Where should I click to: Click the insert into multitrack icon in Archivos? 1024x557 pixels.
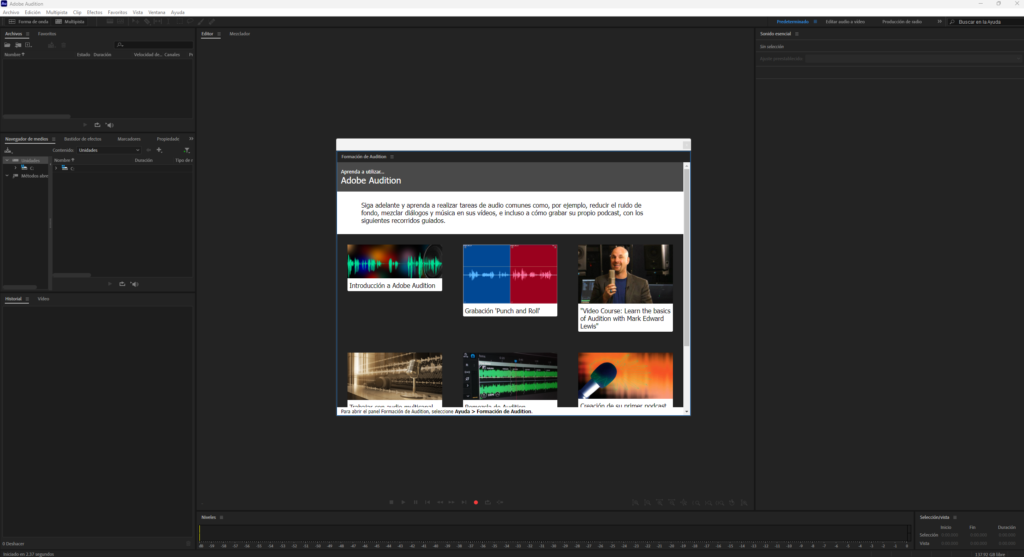(x=52, y=45)
